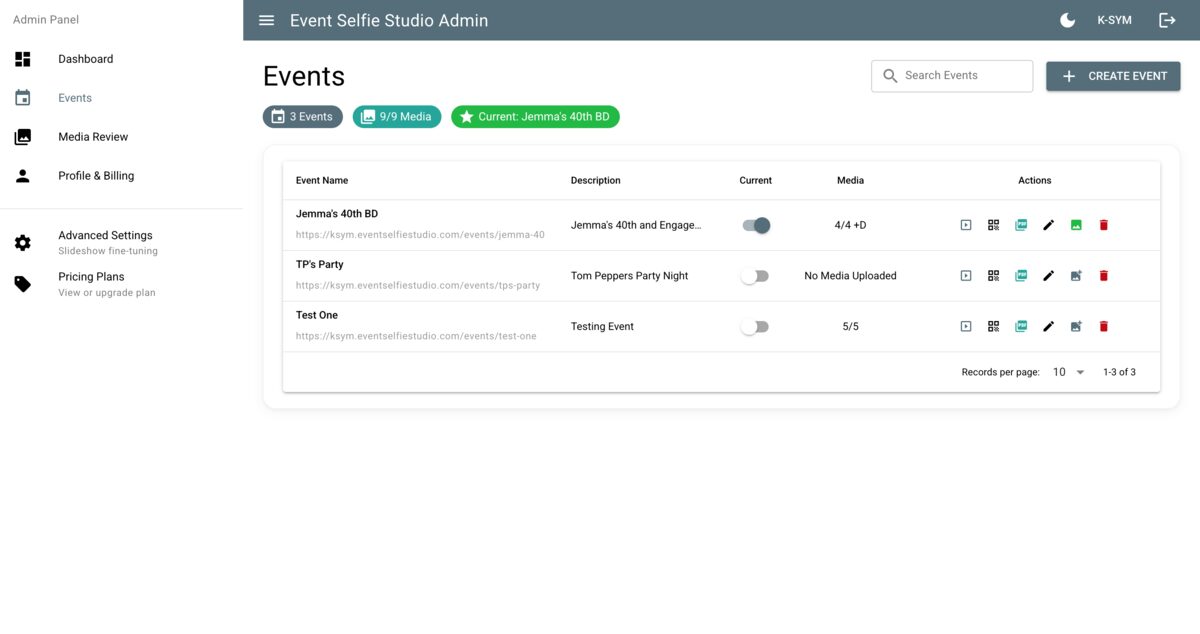Screen dimensions: 1200x634
Task: Show the QR code for TP's Party
Action: click(x=993, y=275)
